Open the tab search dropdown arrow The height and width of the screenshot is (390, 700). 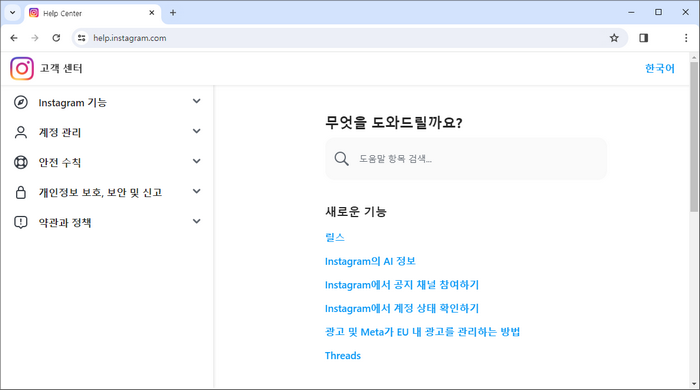pos(12,13)
